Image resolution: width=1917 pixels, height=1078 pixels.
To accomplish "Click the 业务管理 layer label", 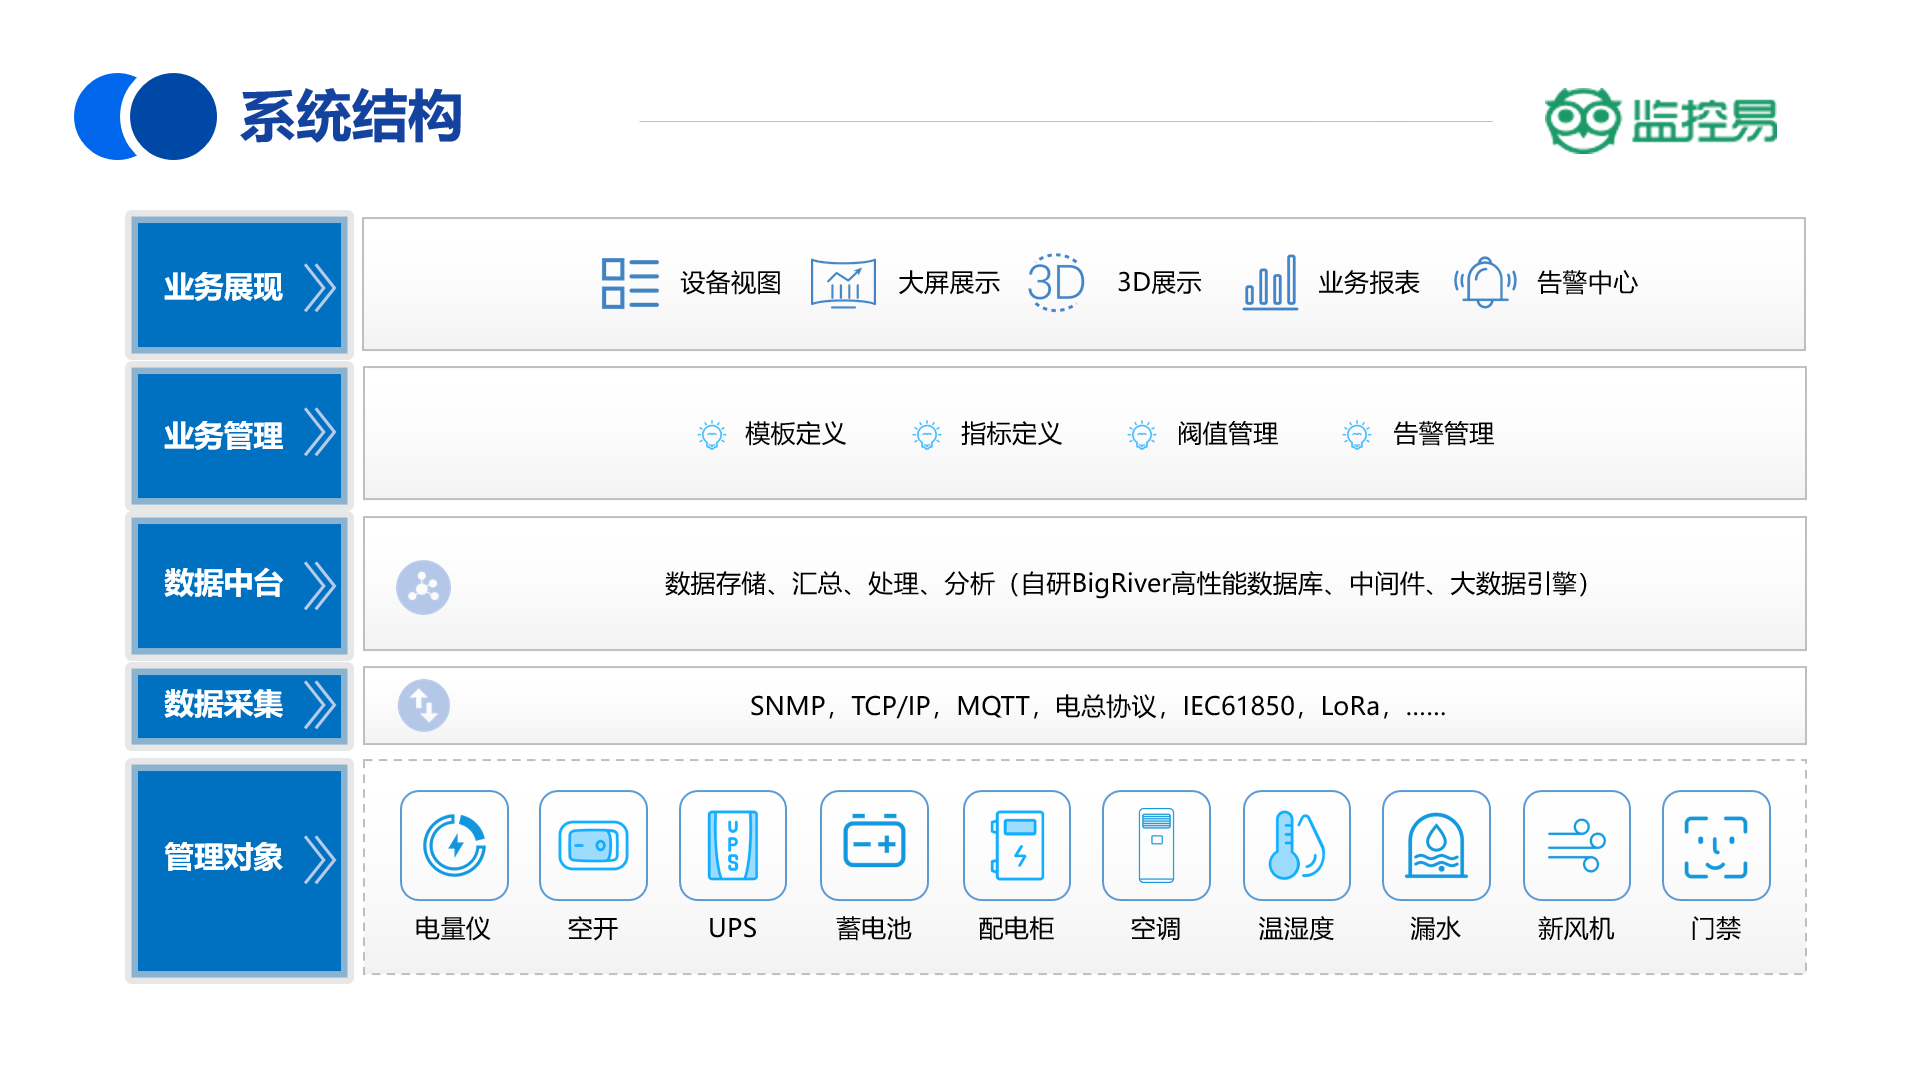I will coord(223,436).
